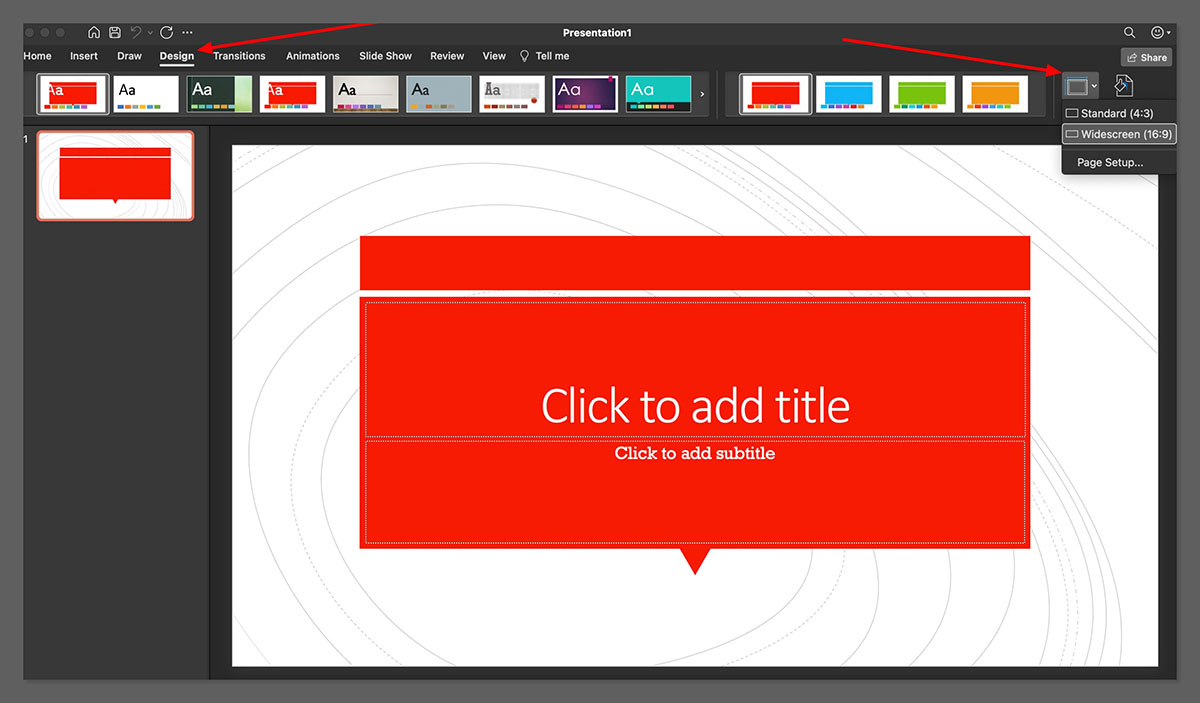Viewport: 1200px width, 703px height.
Task: Switch to the Transitions tab
Action: coord(239,56)
